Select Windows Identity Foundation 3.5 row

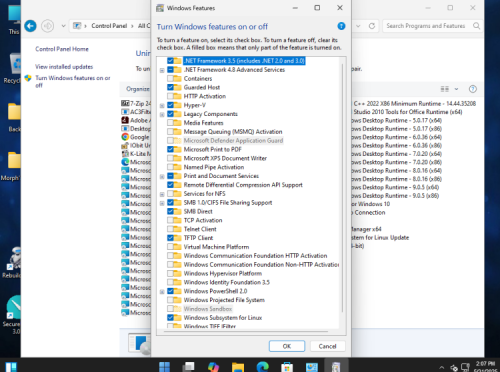point(227,282)
